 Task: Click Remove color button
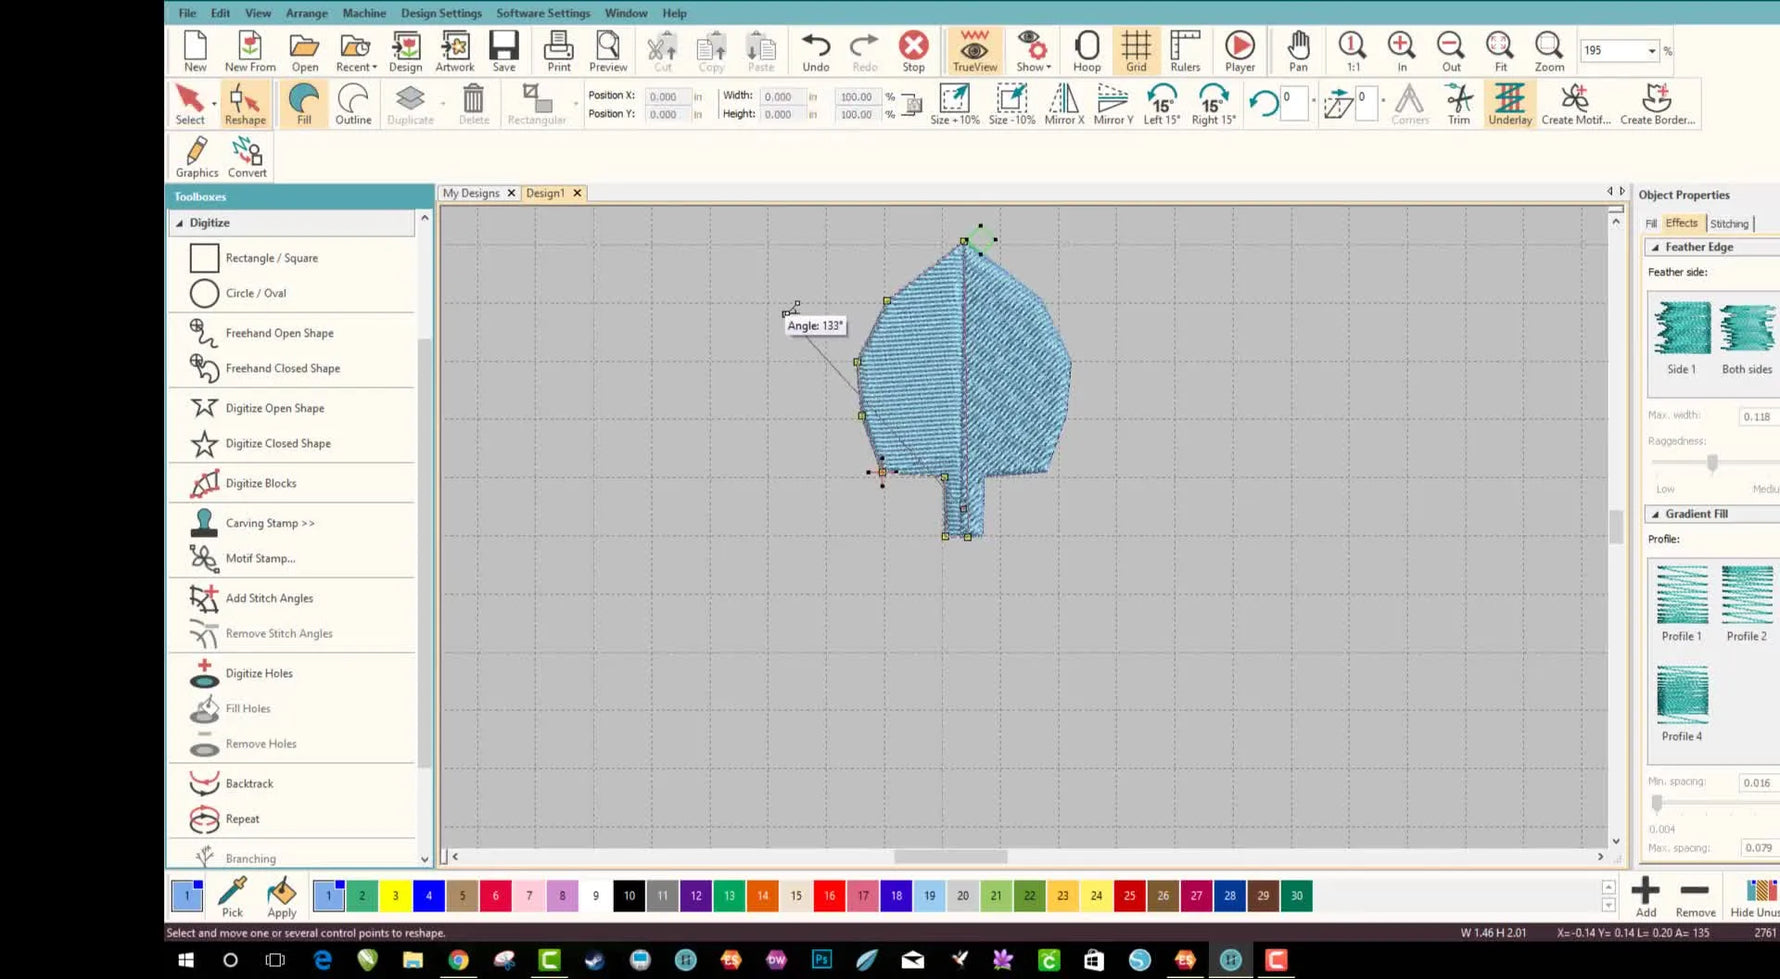(1695, 896)
